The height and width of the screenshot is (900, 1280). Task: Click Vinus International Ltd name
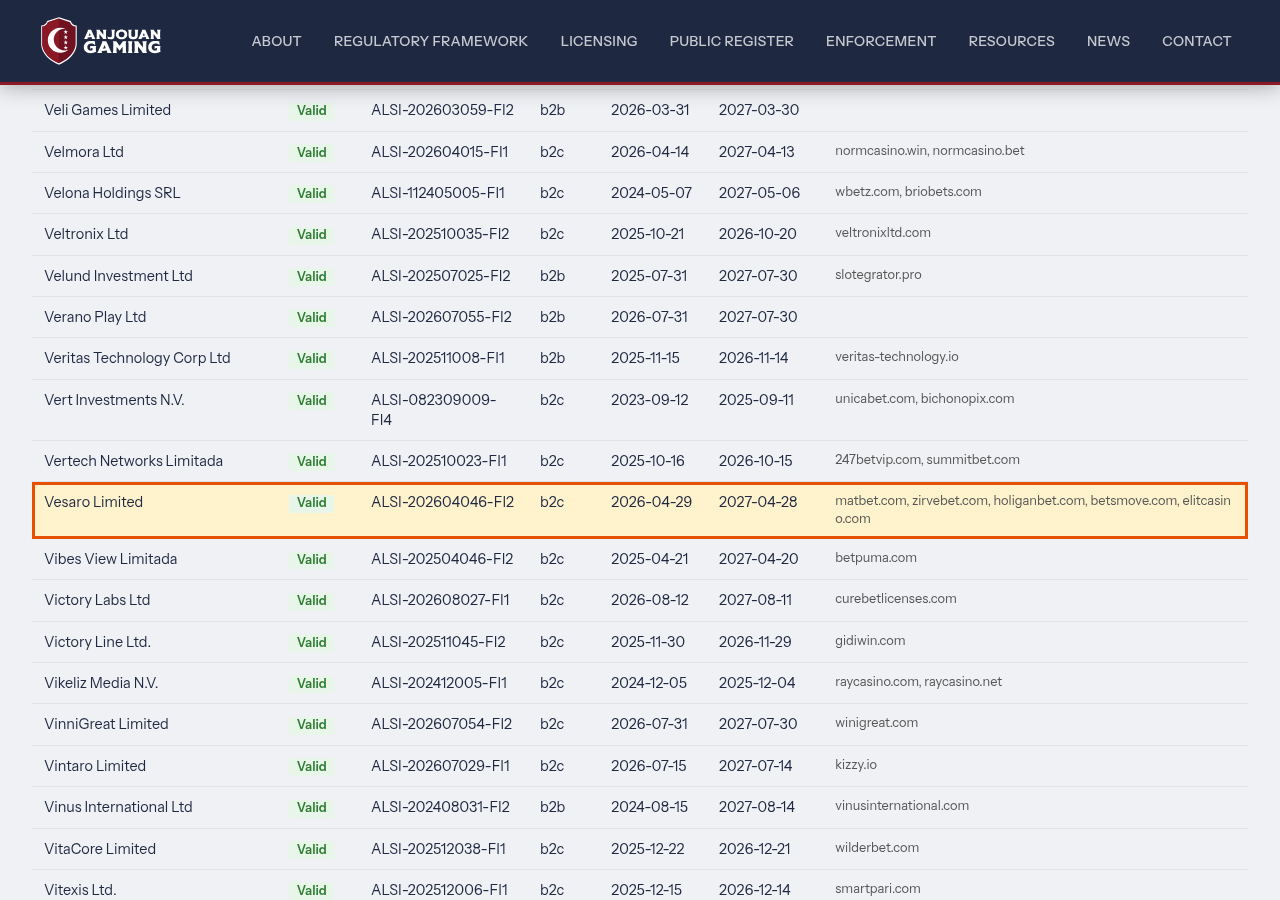pyautogui.click(x=118, y=807)
